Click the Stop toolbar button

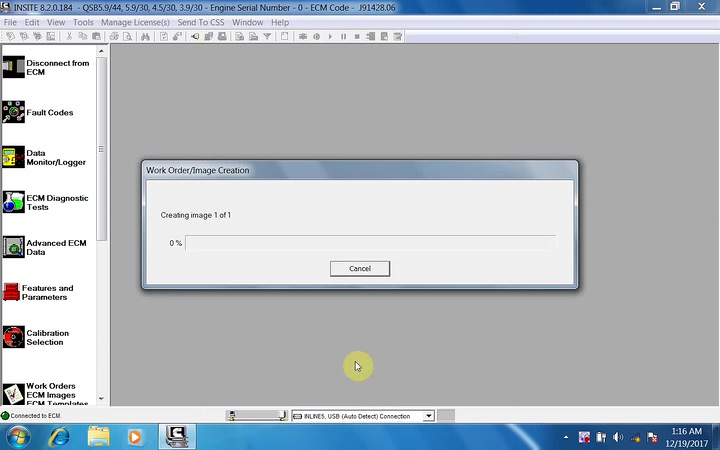tap(357, 36)
